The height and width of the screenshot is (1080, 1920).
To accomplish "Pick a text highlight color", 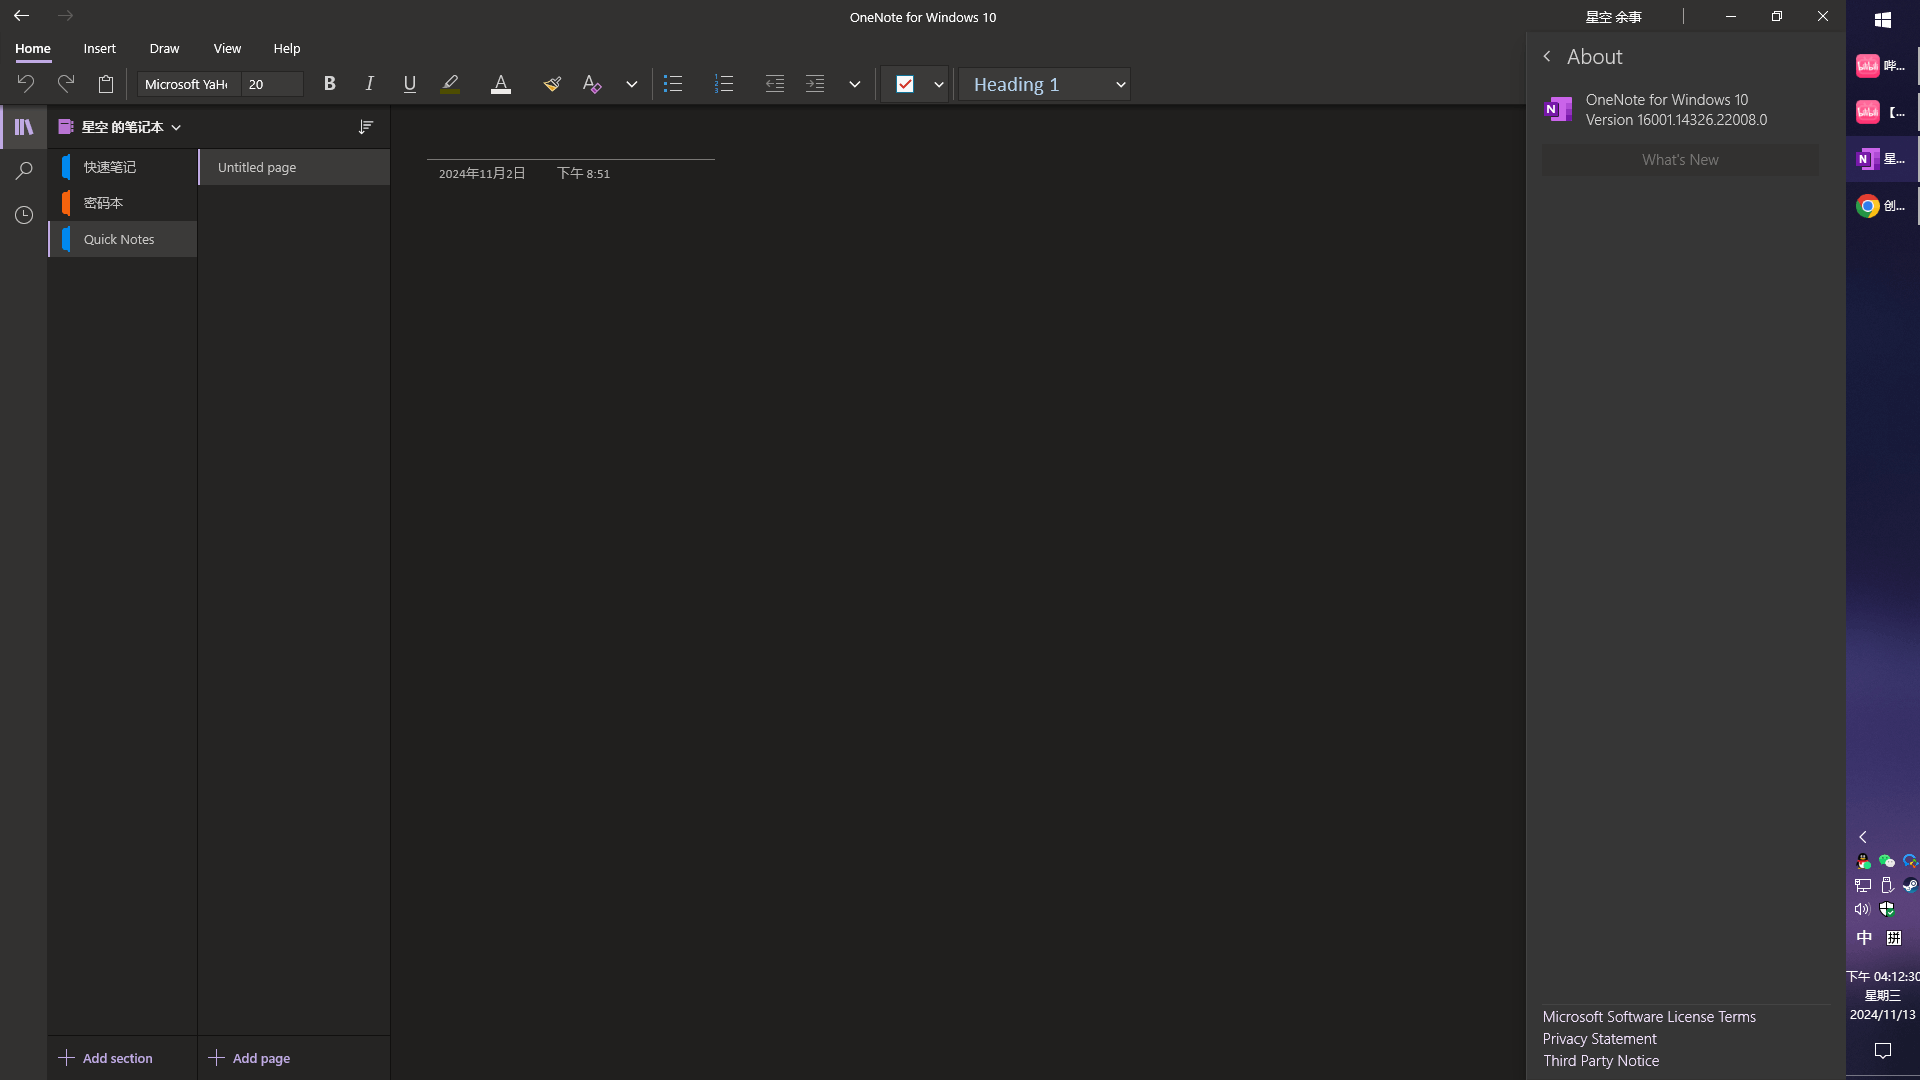I will point(450,84).
